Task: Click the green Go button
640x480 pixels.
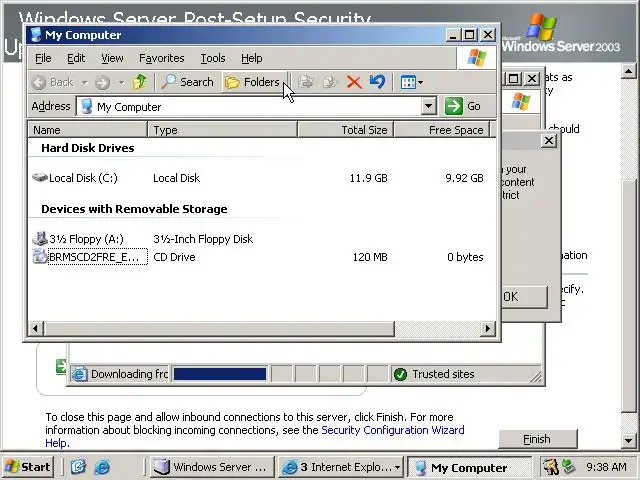Action: pyautogui.click(x=463, y=106)
